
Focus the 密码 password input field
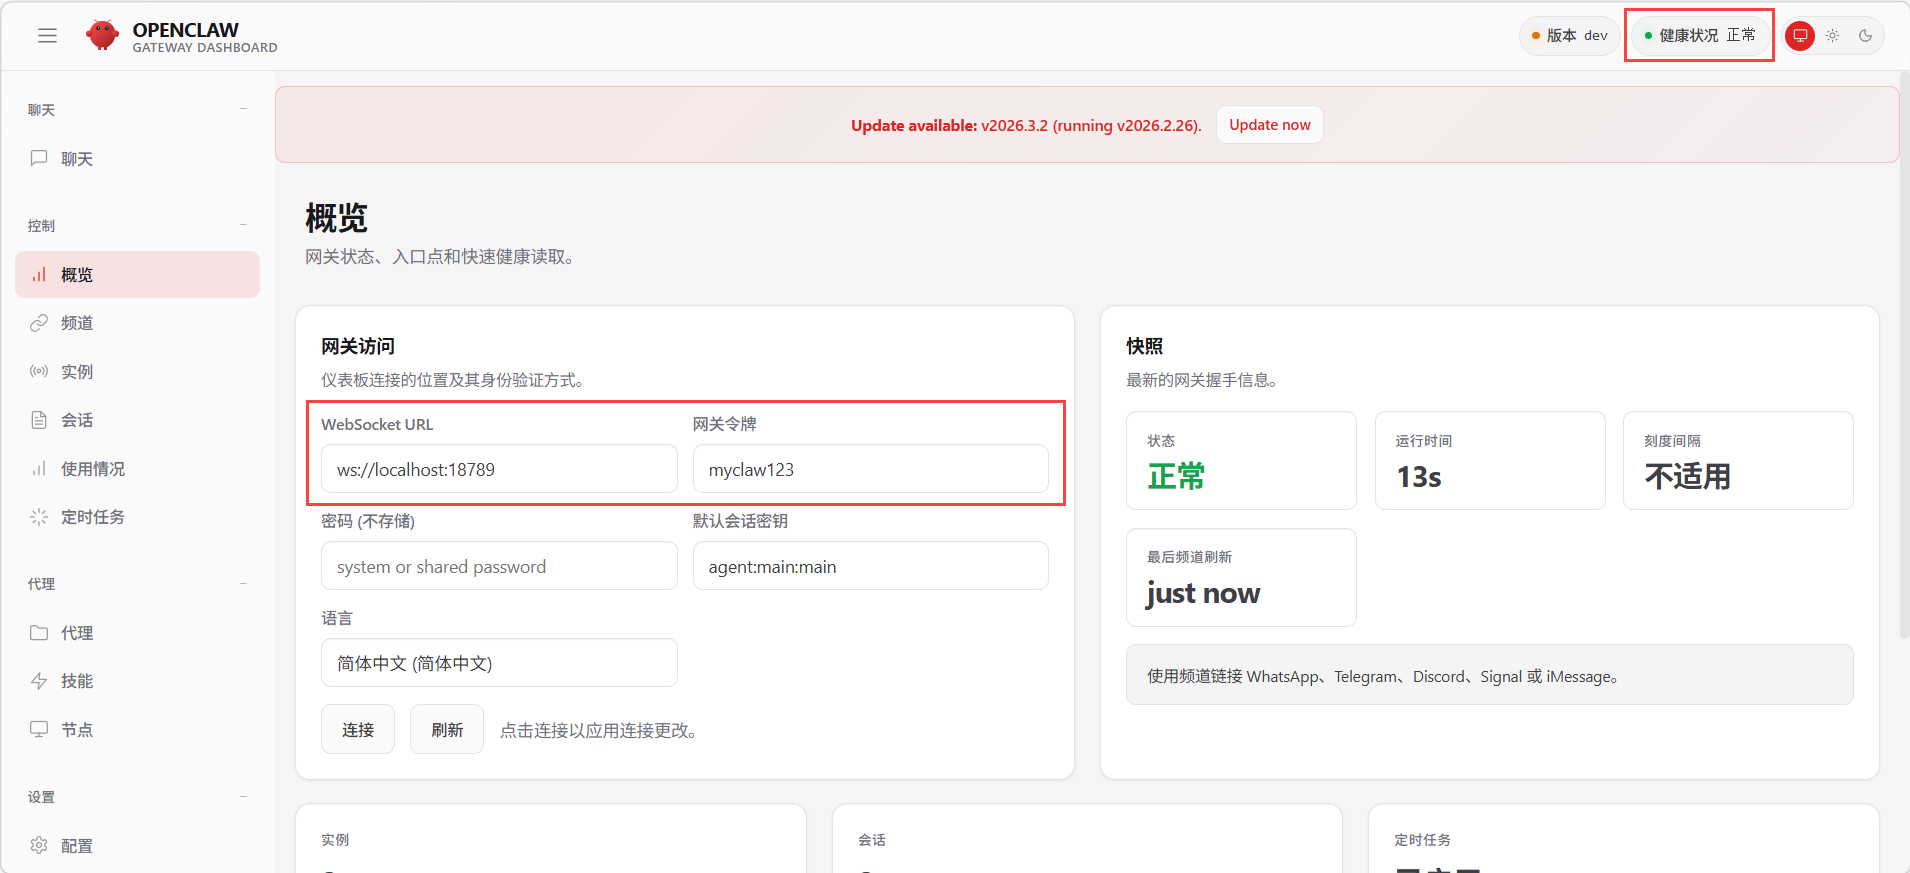pos(499,566)
